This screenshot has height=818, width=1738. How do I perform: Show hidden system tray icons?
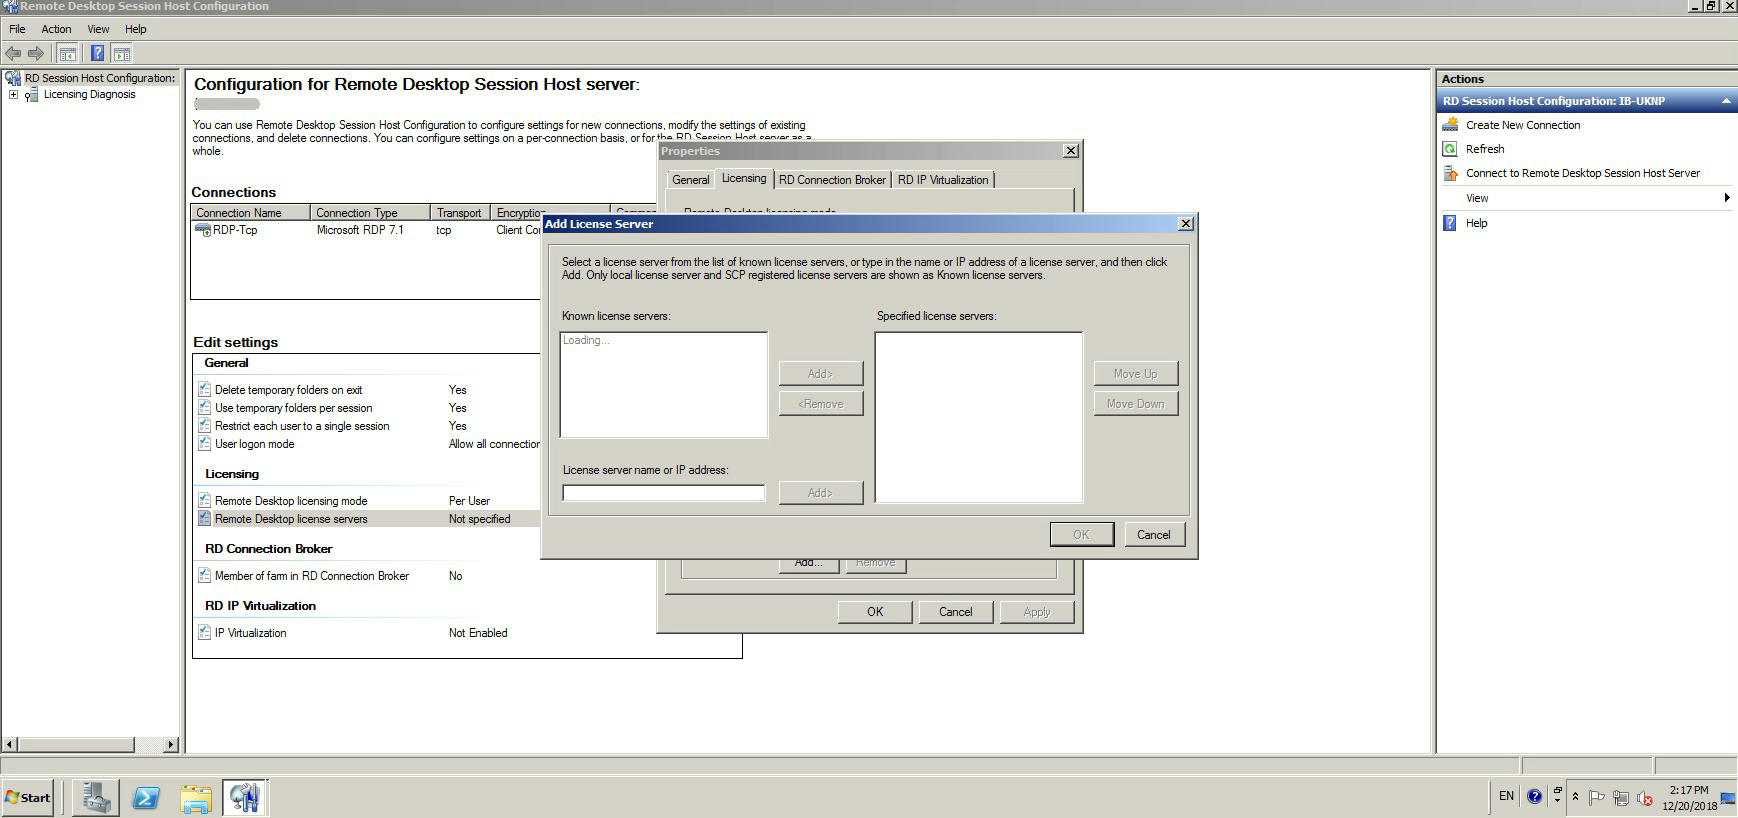(x=1575, y=797)
